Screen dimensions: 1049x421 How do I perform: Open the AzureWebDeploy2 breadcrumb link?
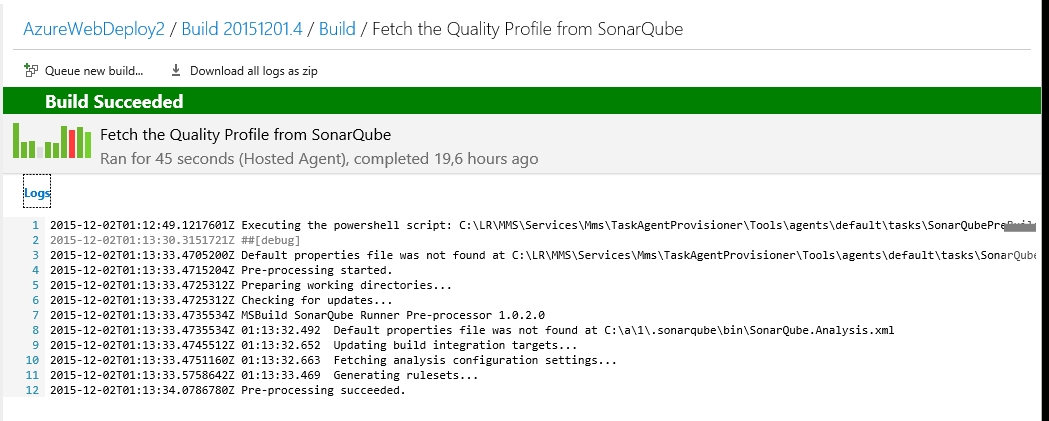[94, 29]
